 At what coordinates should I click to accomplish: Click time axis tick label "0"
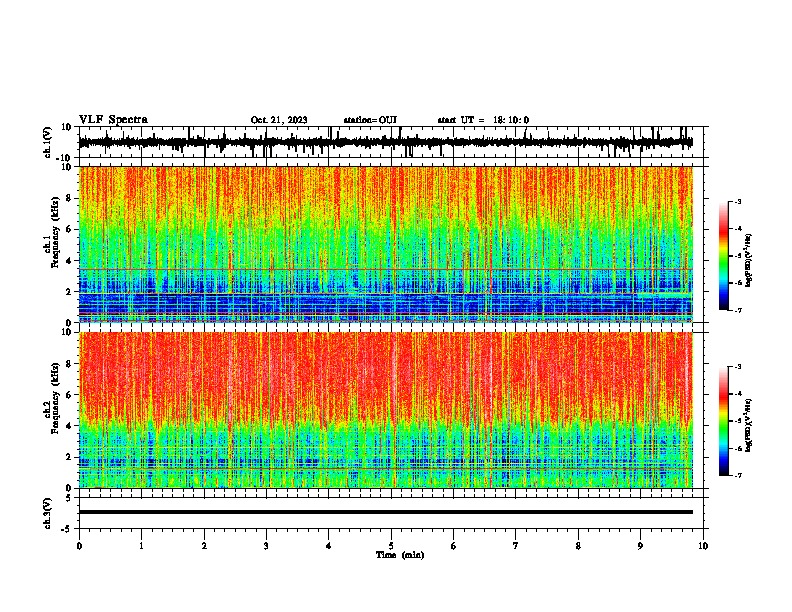79,546
